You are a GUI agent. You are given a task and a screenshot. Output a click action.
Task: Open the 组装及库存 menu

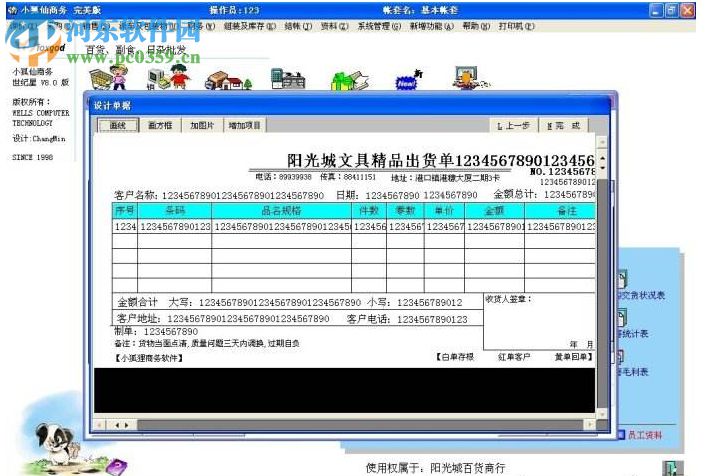[249, 26]
